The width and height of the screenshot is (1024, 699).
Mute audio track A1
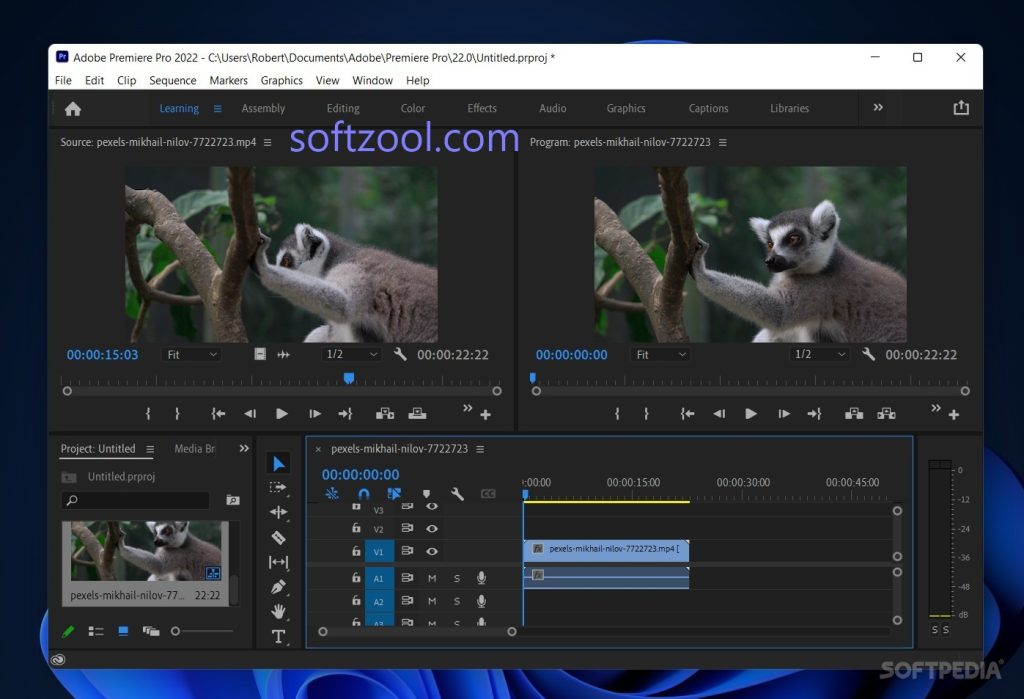(432, 577)
